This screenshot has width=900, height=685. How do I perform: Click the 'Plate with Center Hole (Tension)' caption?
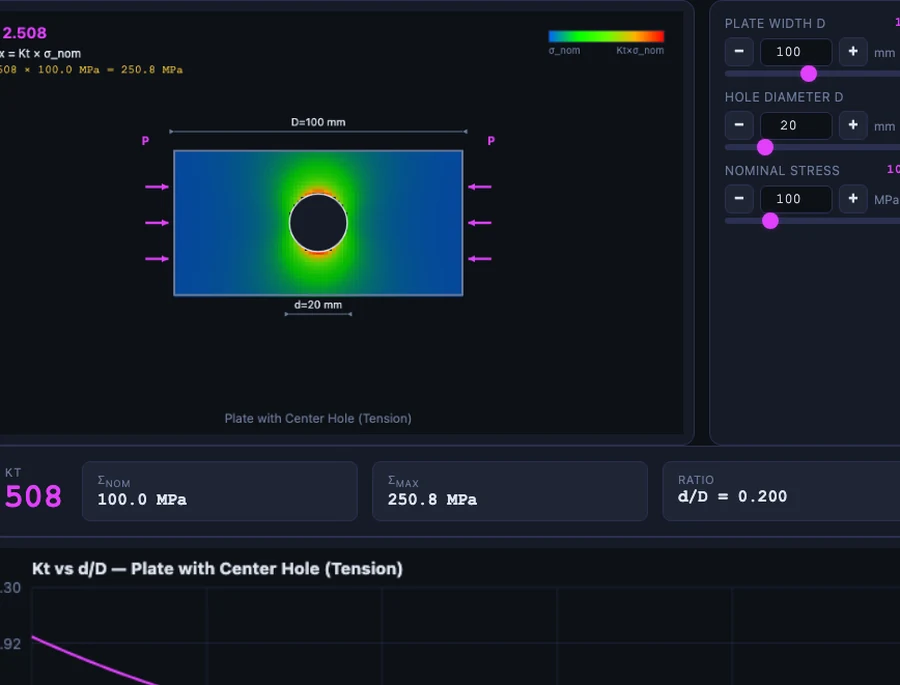click(318, 419)
